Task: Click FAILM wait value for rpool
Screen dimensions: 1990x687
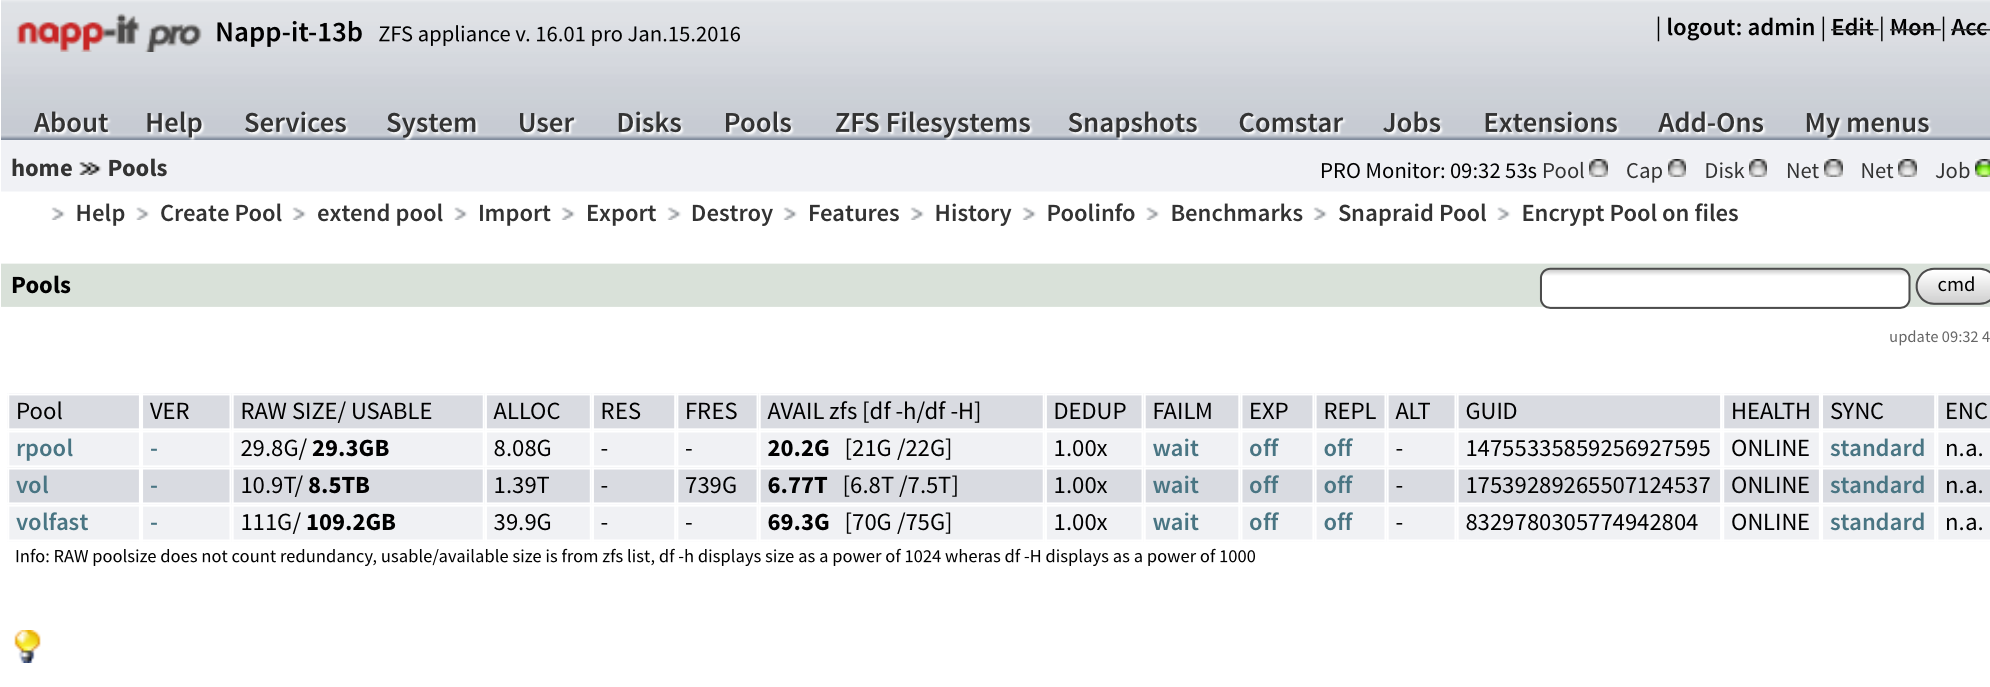Action: click(x=1175, y=448)
